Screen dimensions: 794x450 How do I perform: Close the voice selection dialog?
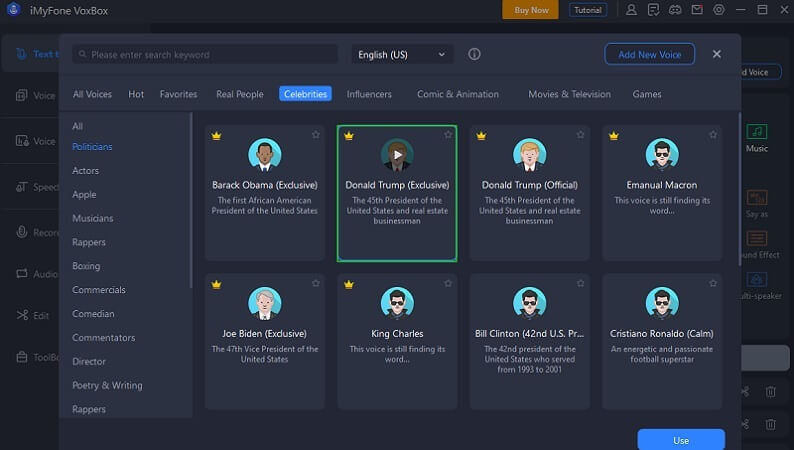(x=717, y=54)
